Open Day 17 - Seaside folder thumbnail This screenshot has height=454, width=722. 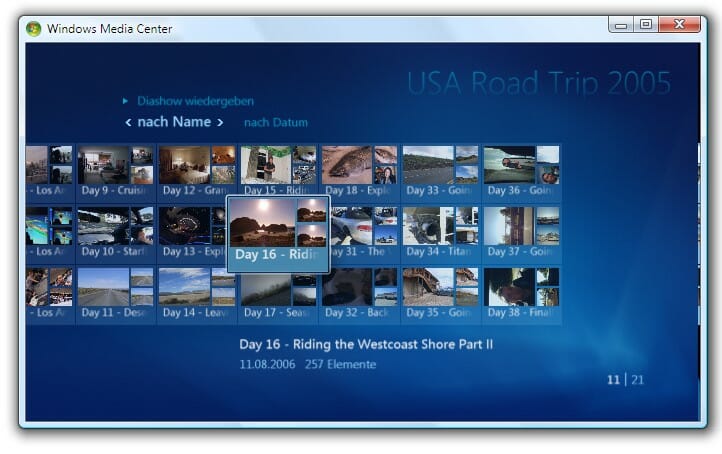point(278,297)
